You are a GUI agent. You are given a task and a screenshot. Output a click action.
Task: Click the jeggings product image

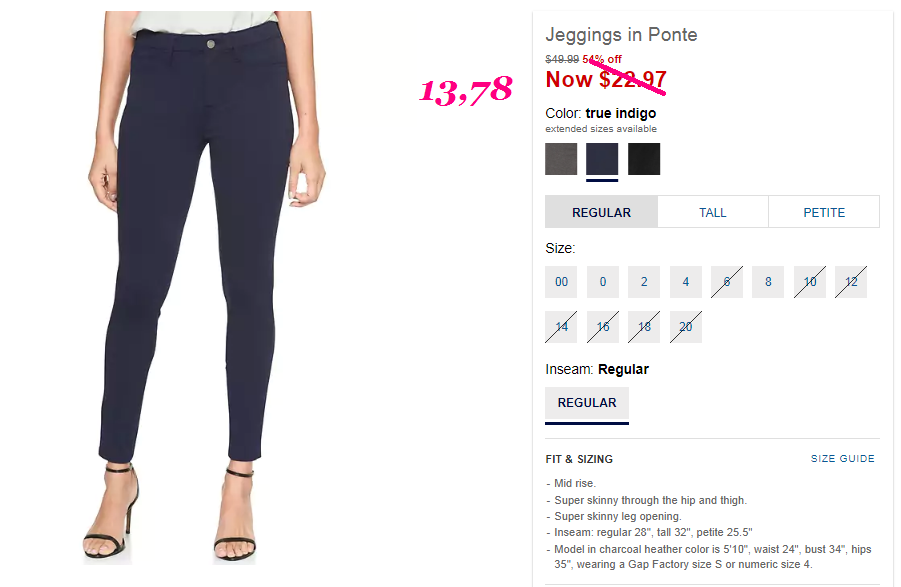[207, 287]
